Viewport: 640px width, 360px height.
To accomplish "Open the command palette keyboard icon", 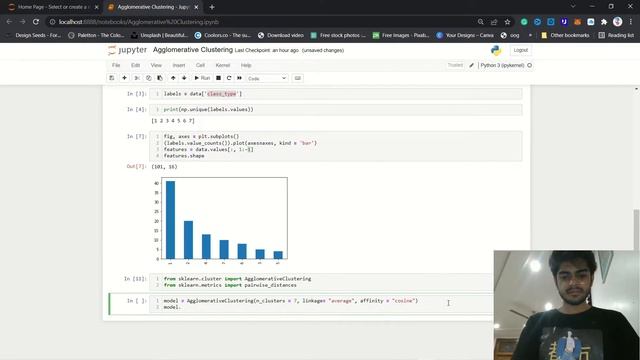I will coord(298,78).
